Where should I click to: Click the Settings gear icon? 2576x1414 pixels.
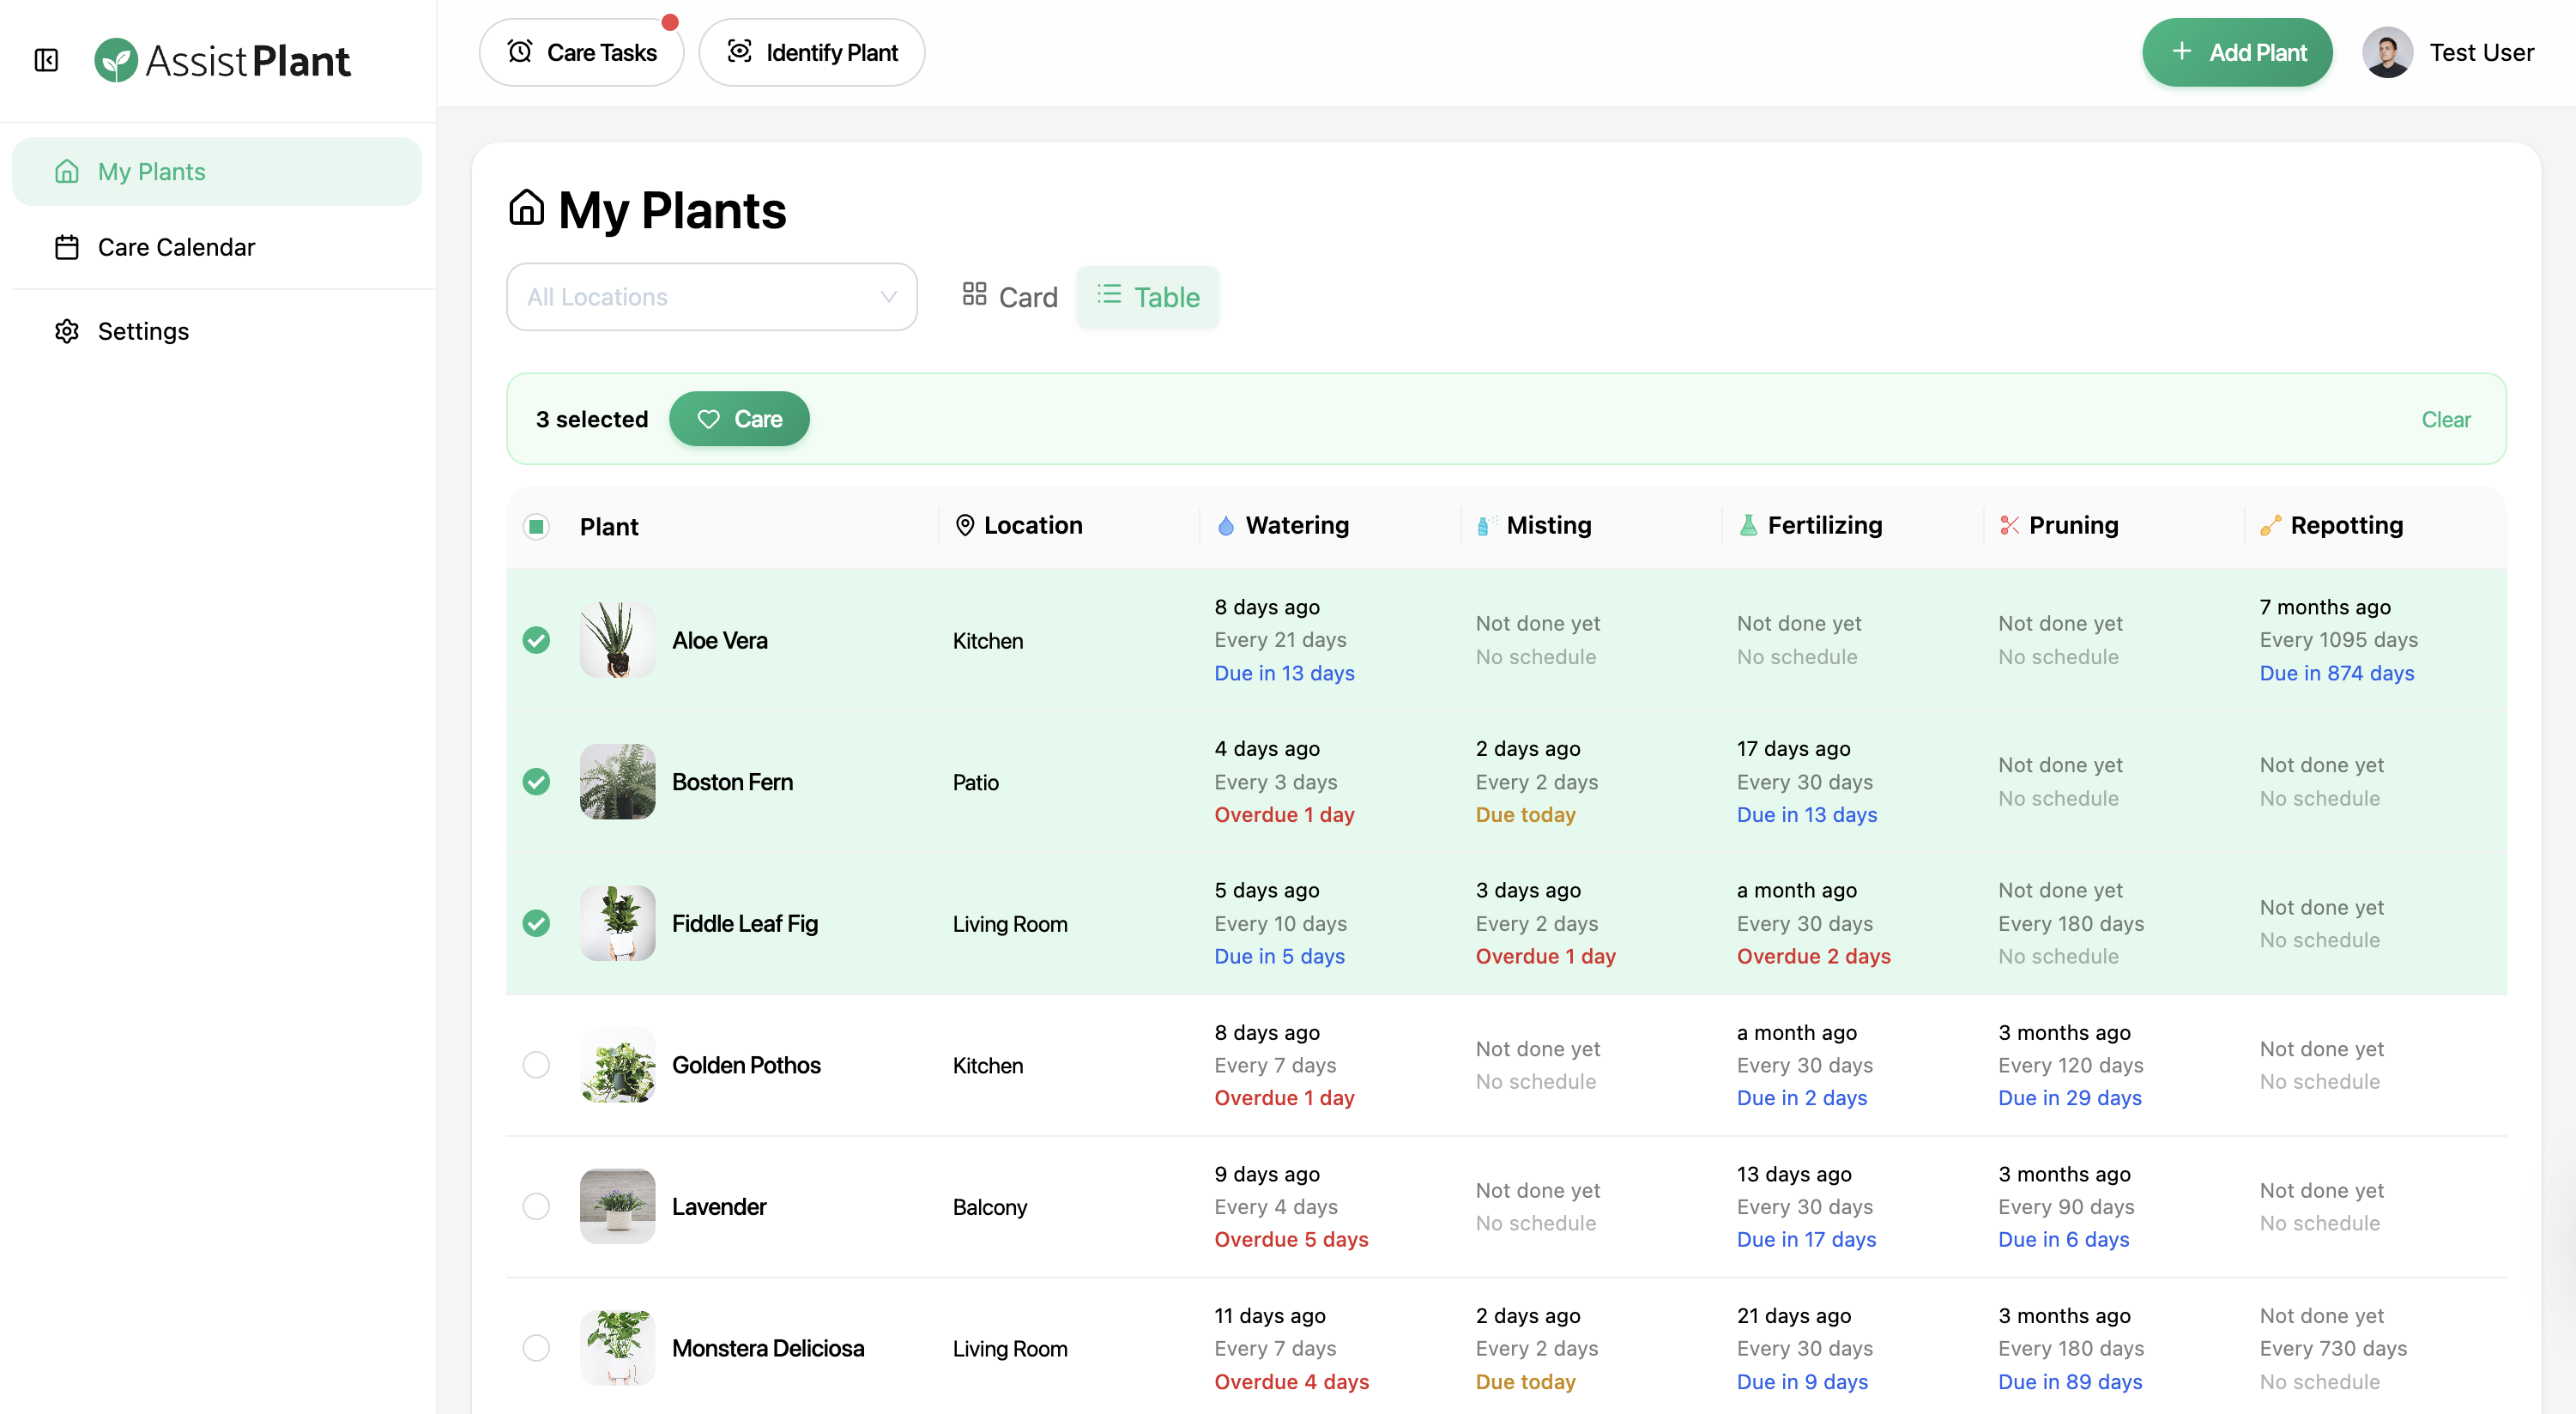67,331
